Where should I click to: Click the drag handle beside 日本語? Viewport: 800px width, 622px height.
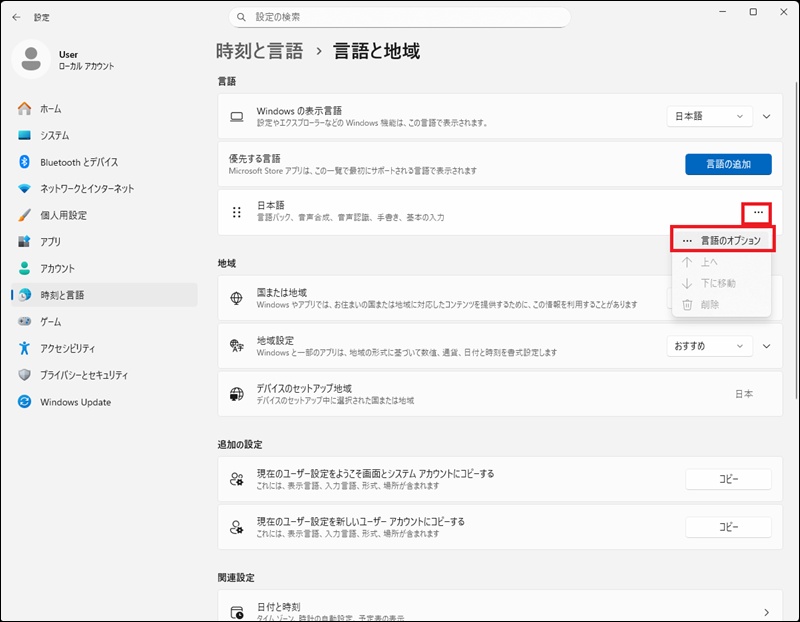tap(237, 212)
